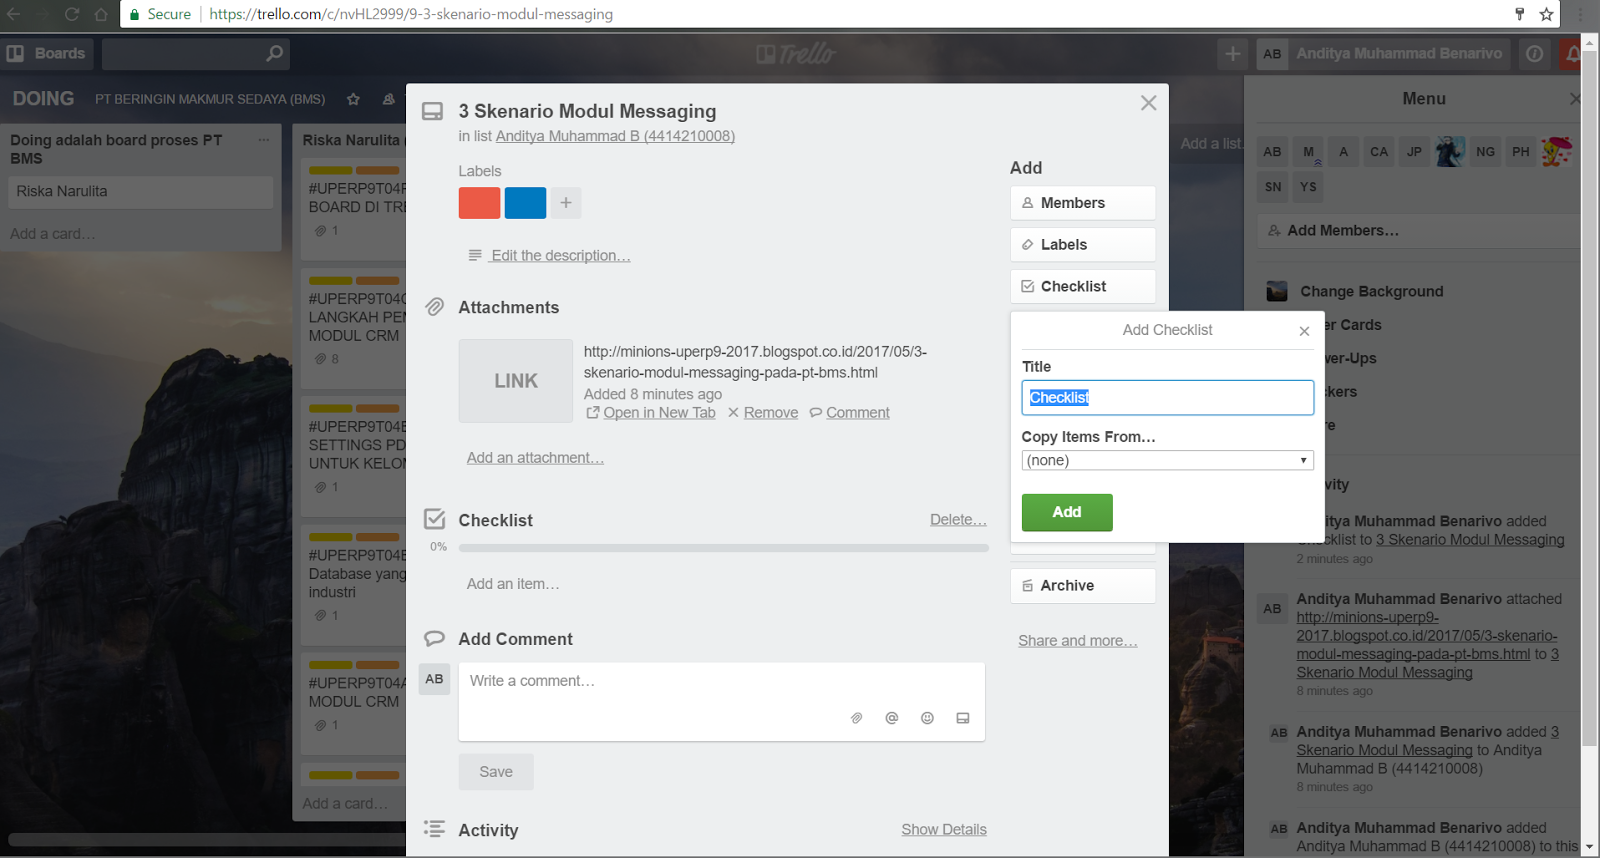Screen dimensions: 1600x858
Task: Click the green Add button
Action: click(x=1067, y=512)
